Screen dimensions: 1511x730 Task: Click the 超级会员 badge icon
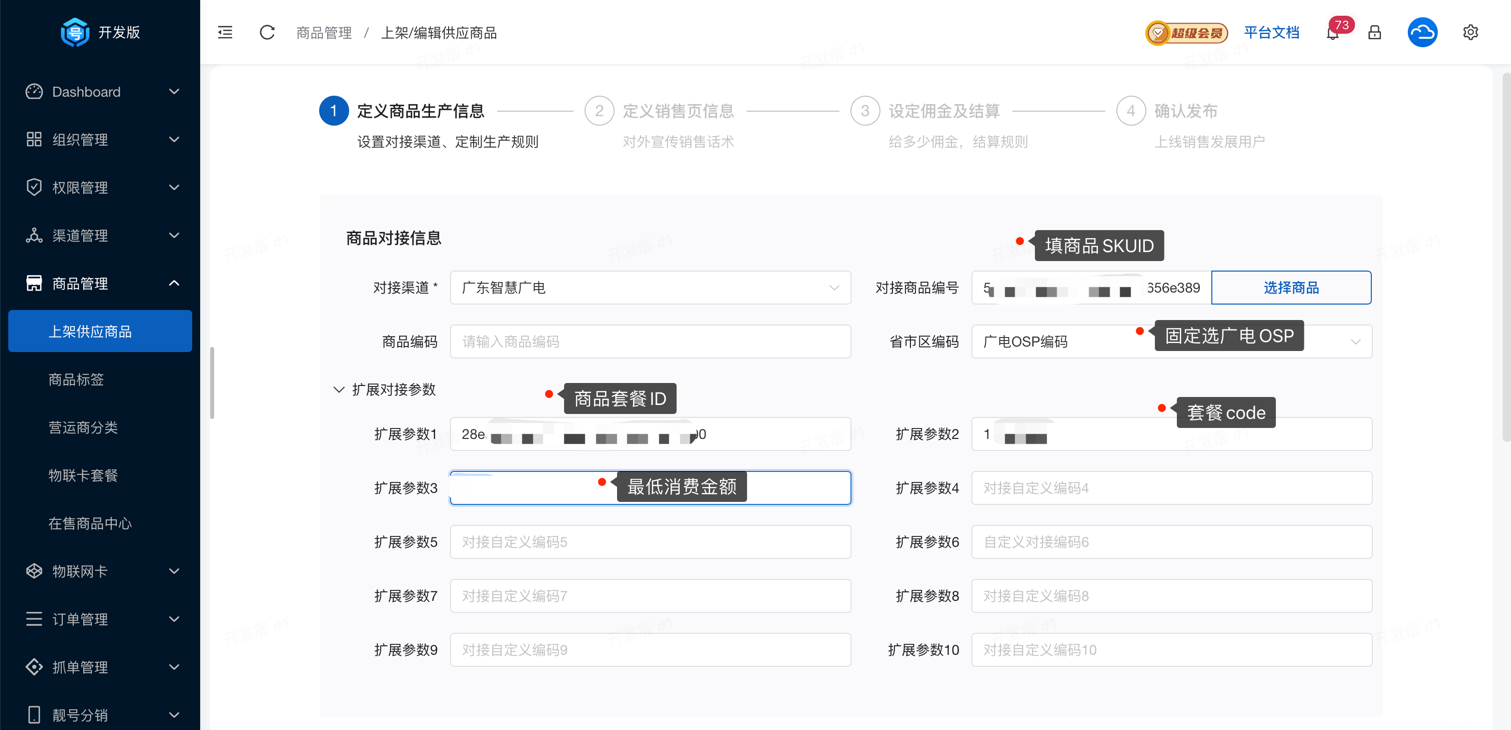click(x=1186, y=33)
